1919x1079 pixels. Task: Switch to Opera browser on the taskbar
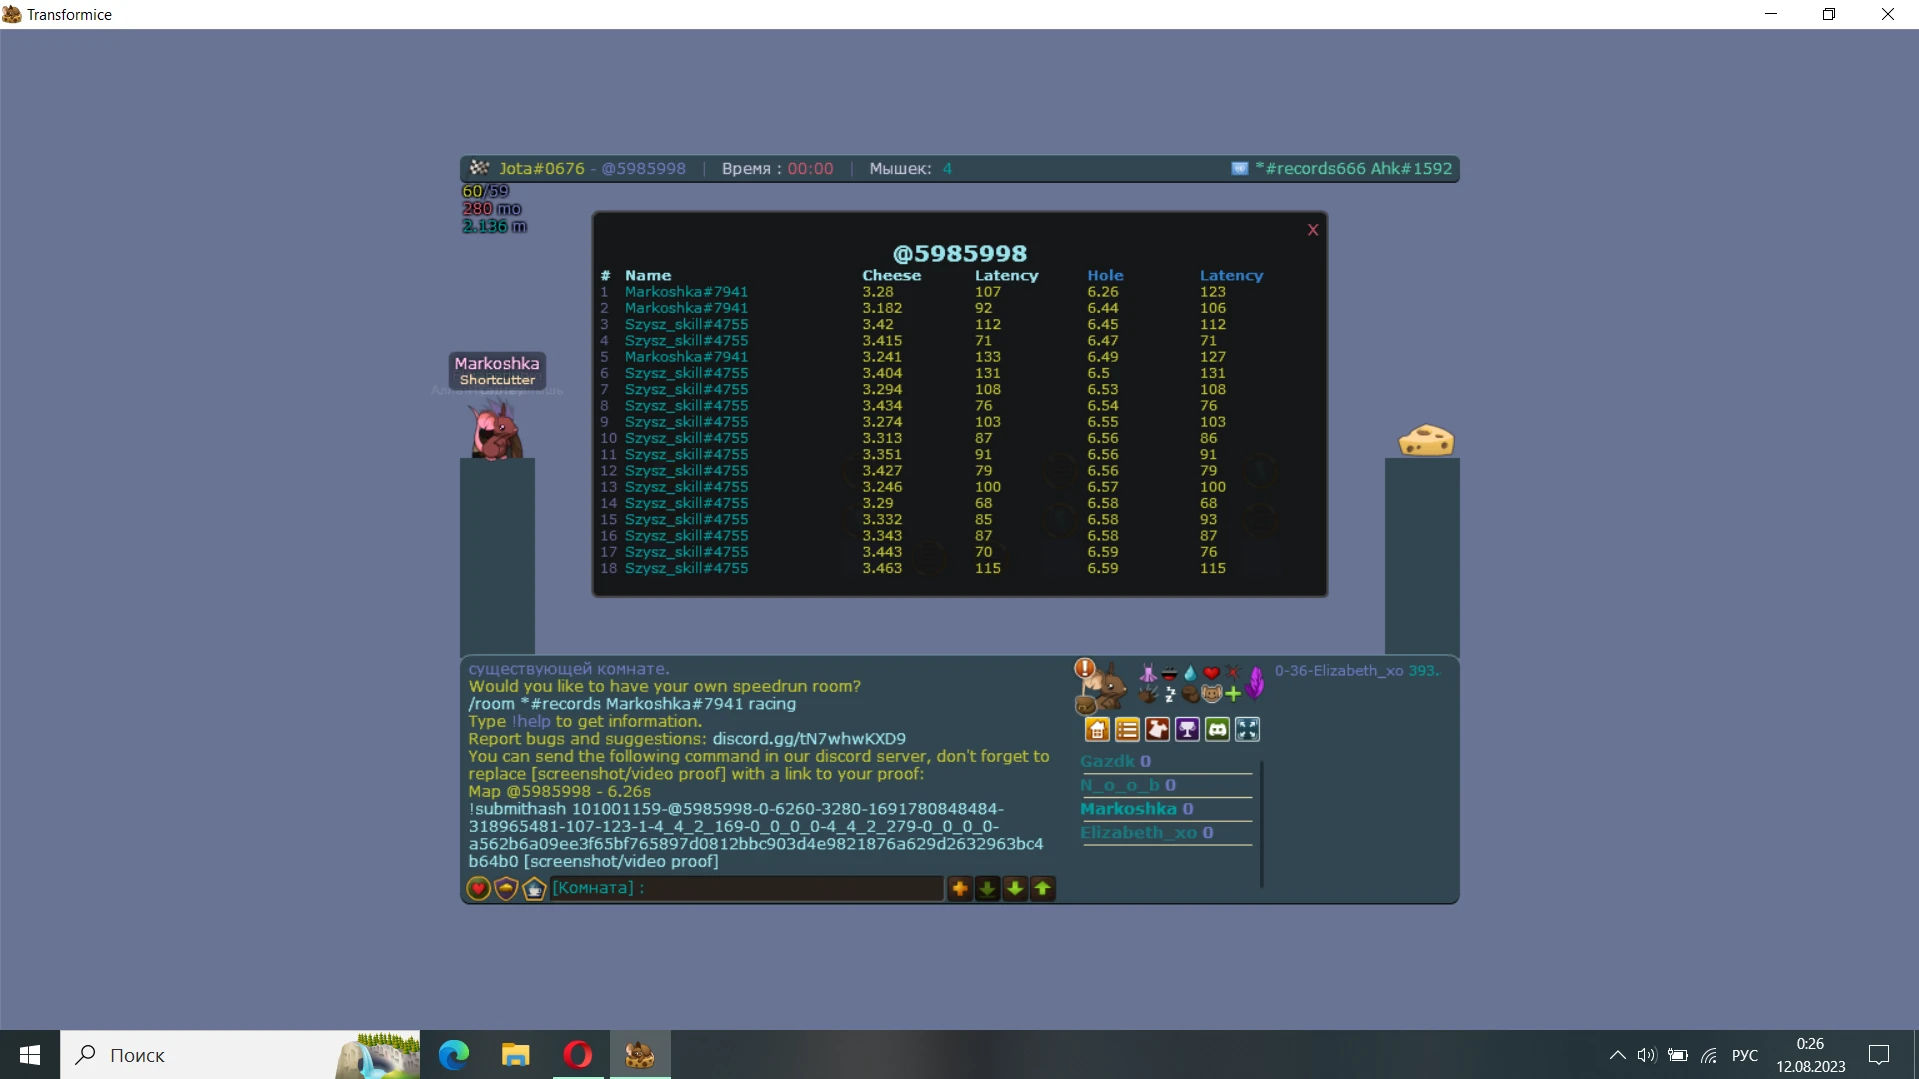(578, 1055)
